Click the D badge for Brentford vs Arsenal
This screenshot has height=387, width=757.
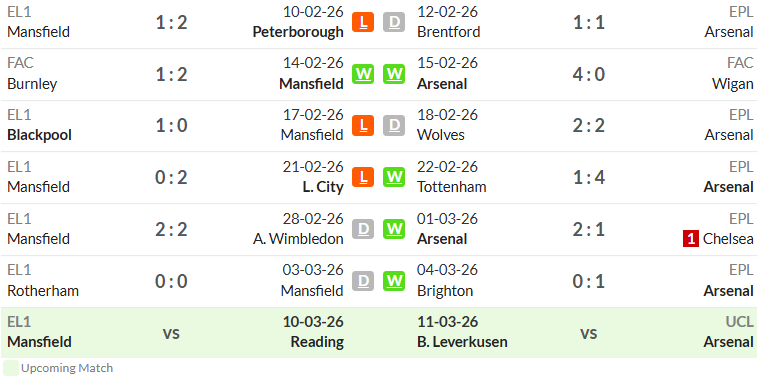tap(394, 22)
